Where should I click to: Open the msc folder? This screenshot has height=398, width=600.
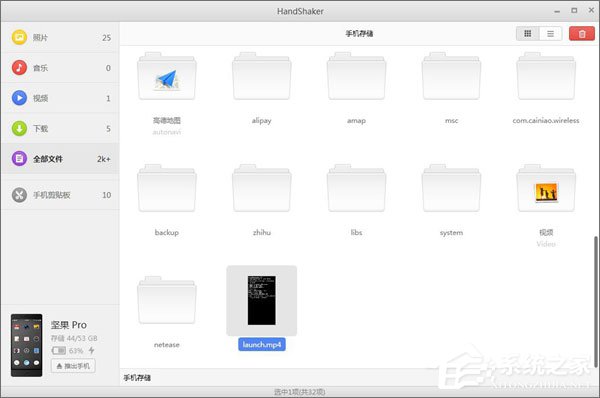point(451,76)
